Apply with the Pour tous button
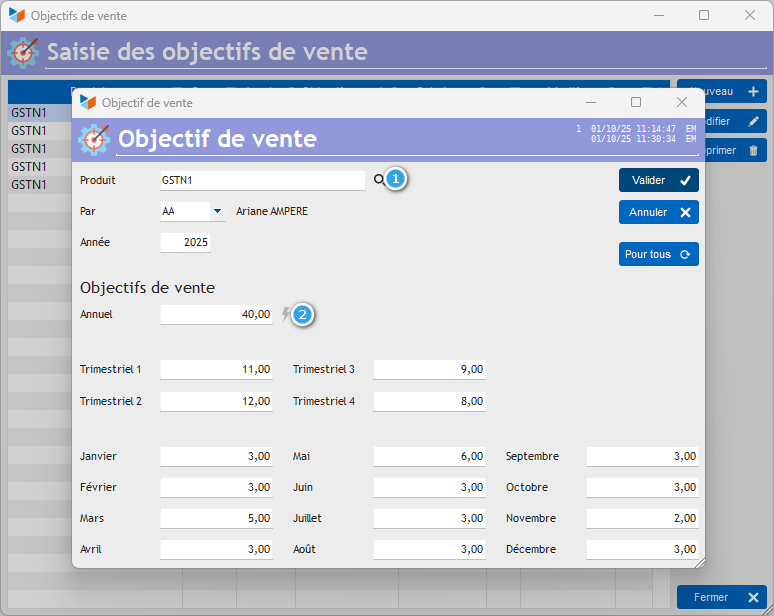774x616 pixels. [658, 254]
